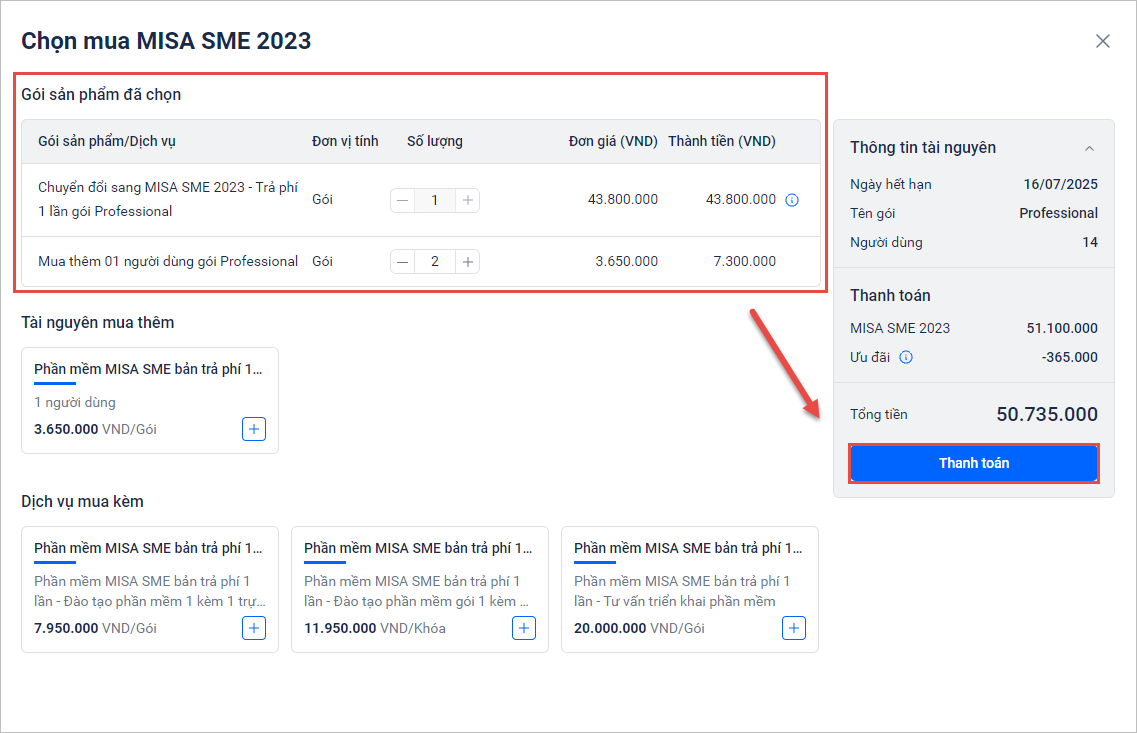This screenshot has height=733, width=1137.
Task: Click the Thành tiền (VND) column header
Action: [x=722, y=141]
